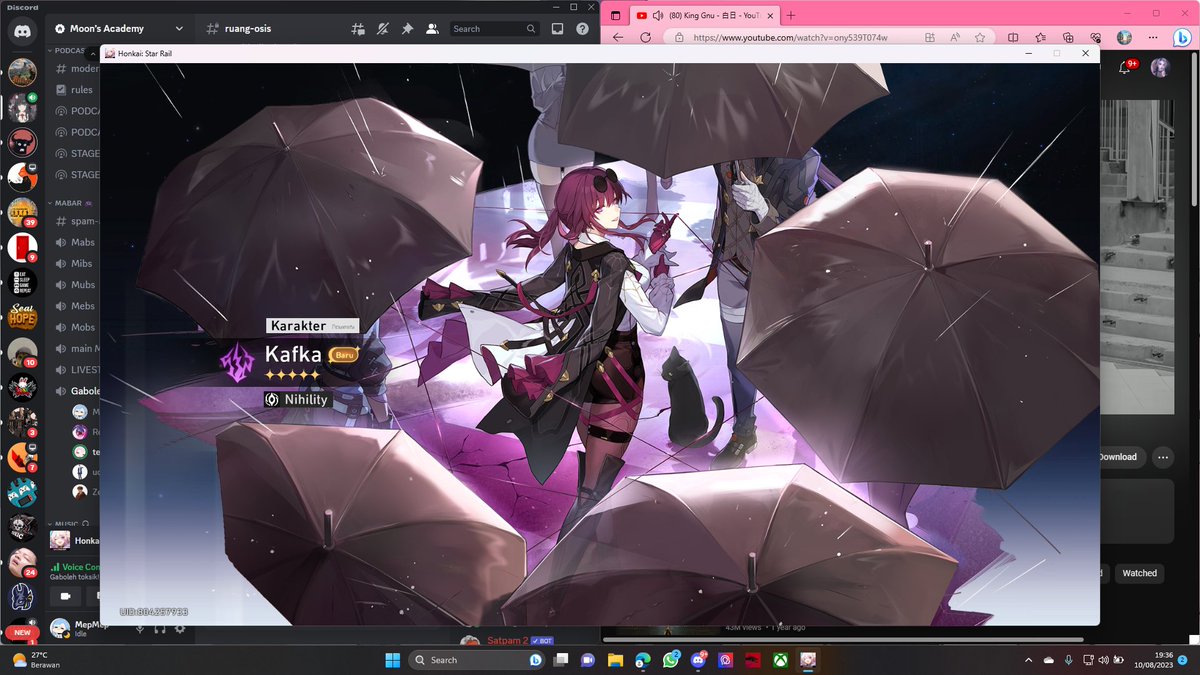Deafen headphones in Discord user panel
This screenshot has height=675, width=1200.
click(160, 628)
